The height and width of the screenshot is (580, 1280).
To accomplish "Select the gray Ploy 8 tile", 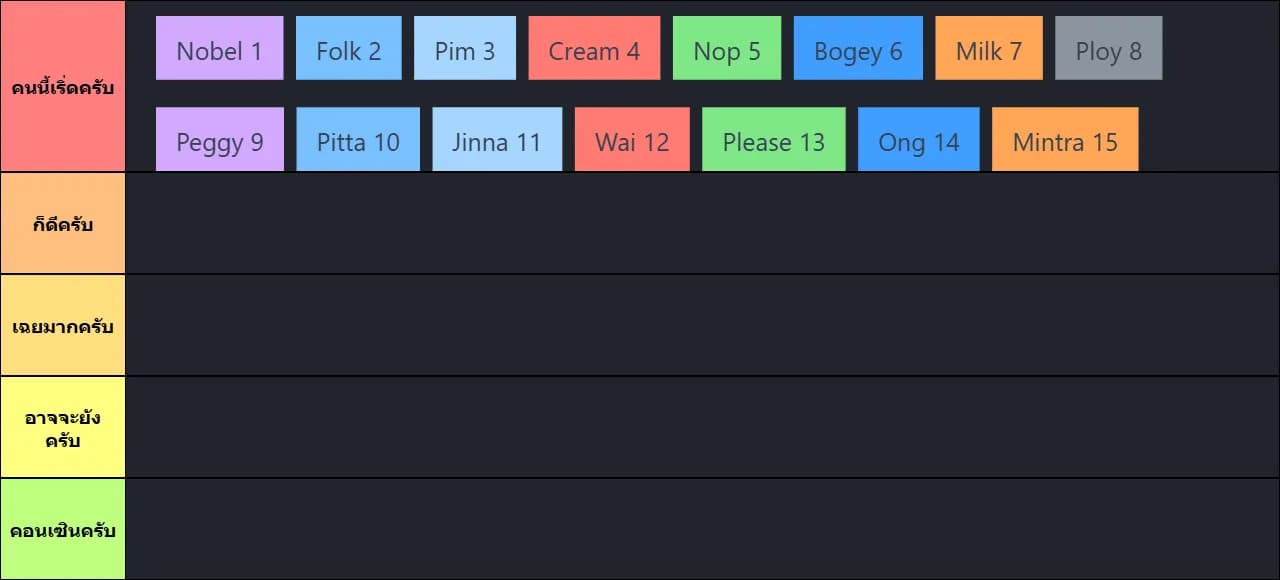I will (1108, 48).
